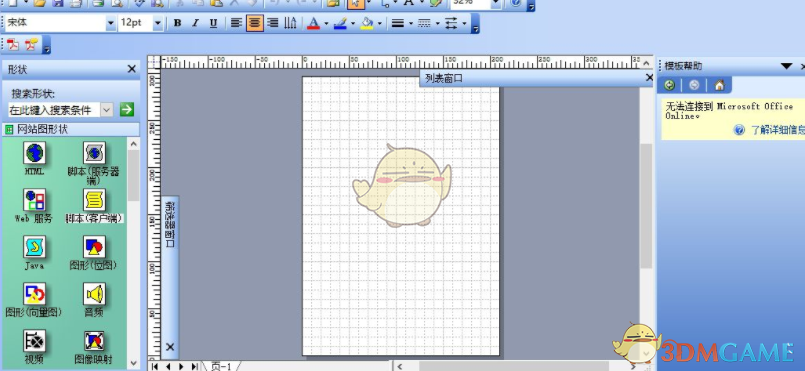The width and height of the screenshot is (805, 371).
Task: Select the Text tool A icon
Action: 409,3
